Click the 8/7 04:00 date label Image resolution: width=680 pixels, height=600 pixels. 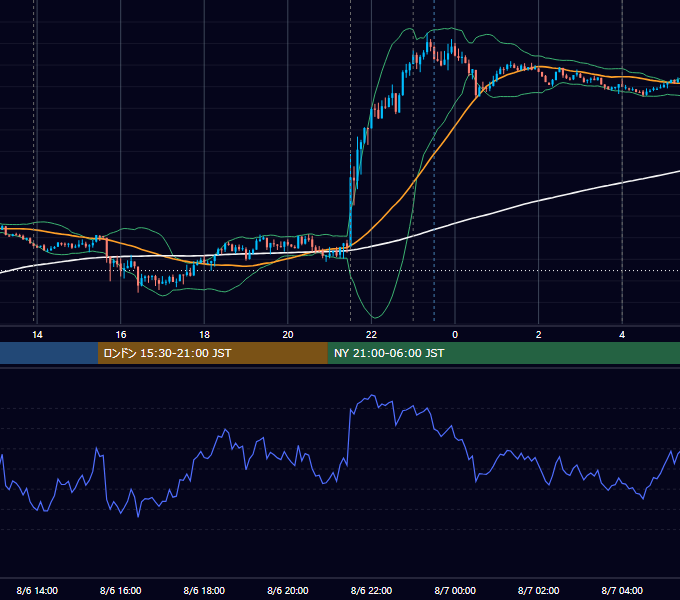[622, 590]
